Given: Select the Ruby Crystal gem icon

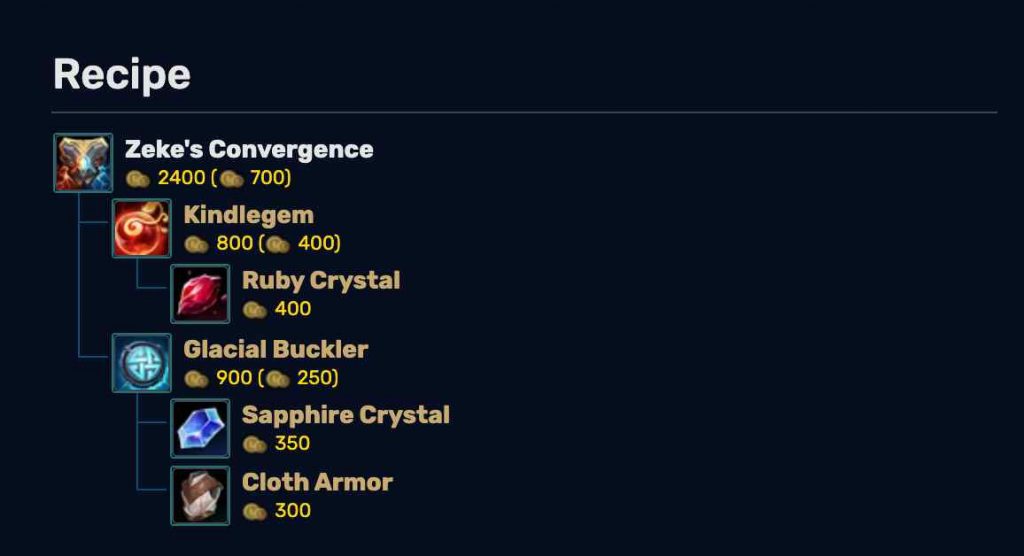Looking at the screenshot, I should (200, 294).
